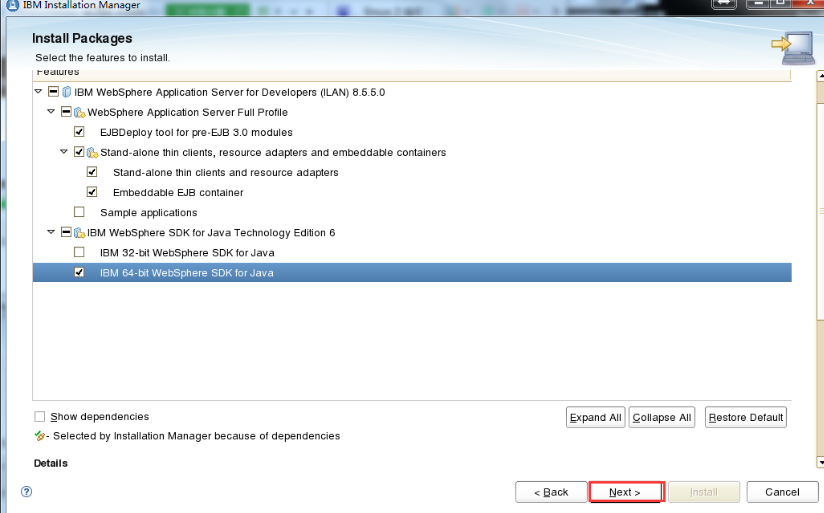The height and width of the screenshot is (513, 824).
Task: Click the WebSphere SDK for Java Technology icon
Action: 80,233
